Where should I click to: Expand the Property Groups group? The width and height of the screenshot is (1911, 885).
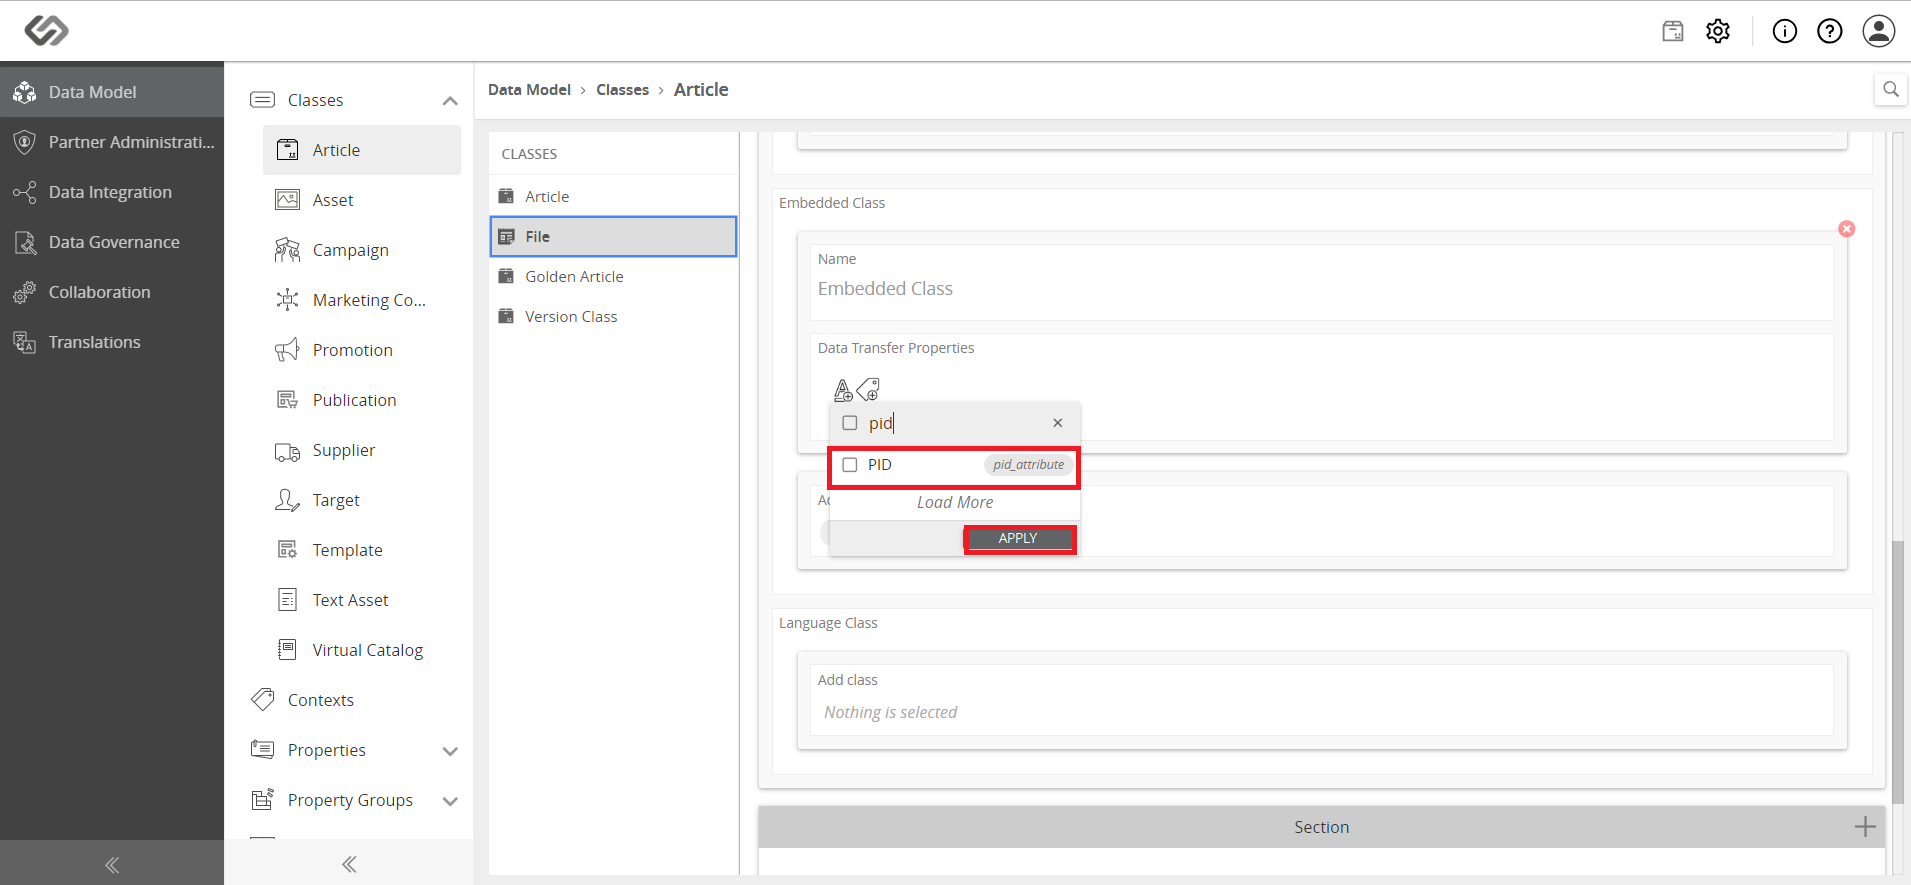point(450,800)
